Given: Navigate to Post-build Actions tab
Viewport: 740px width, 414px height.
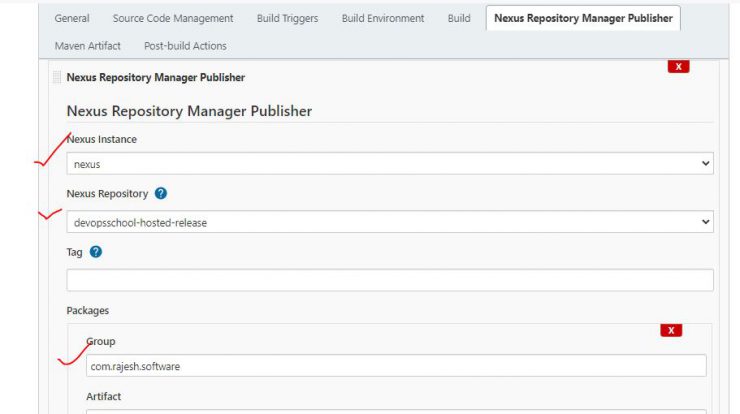Looking at the screenshot, I should [x=185, y=46].
